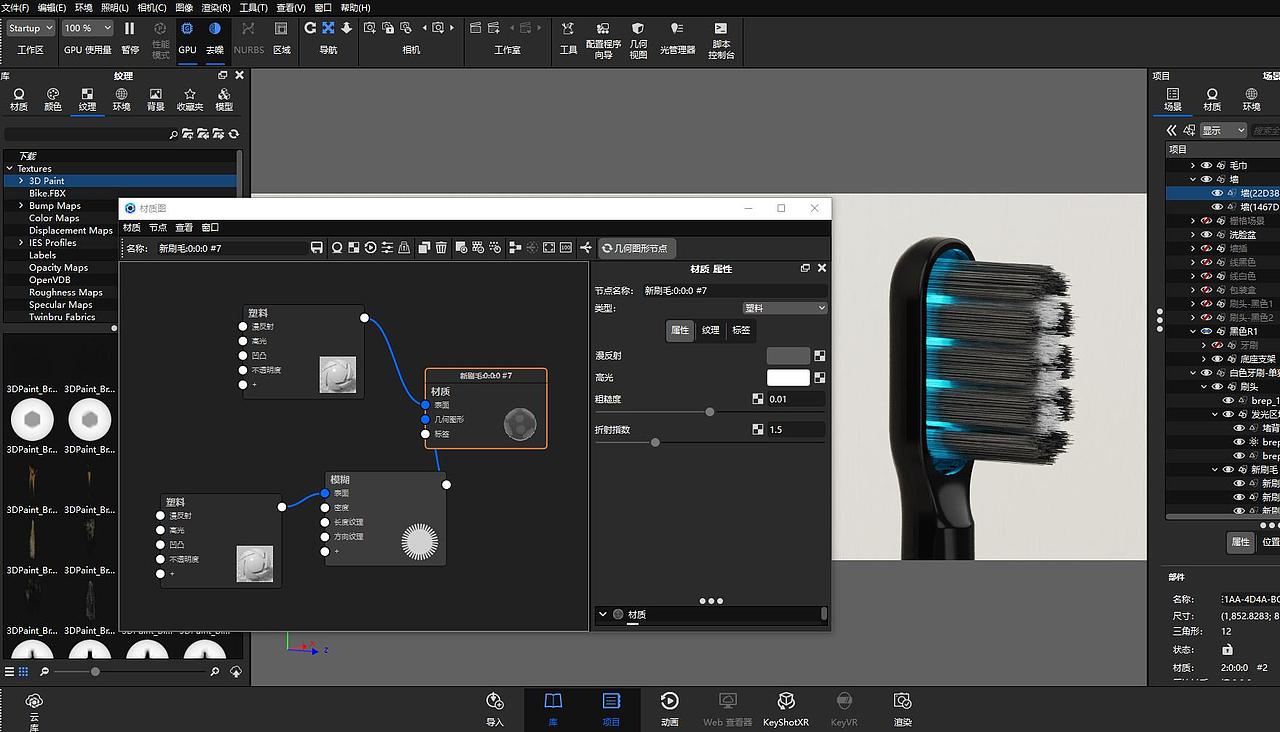This screenshot has width=1280, height=732.
Task: Show the hidden 洗脸盆 item
Action: click(1206, 234)
